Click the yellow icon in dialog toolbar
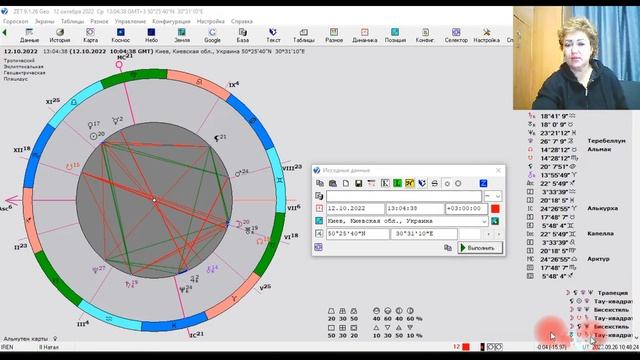Image resolution: width=640 pixels, height=360 pixels. click(410, 183)
